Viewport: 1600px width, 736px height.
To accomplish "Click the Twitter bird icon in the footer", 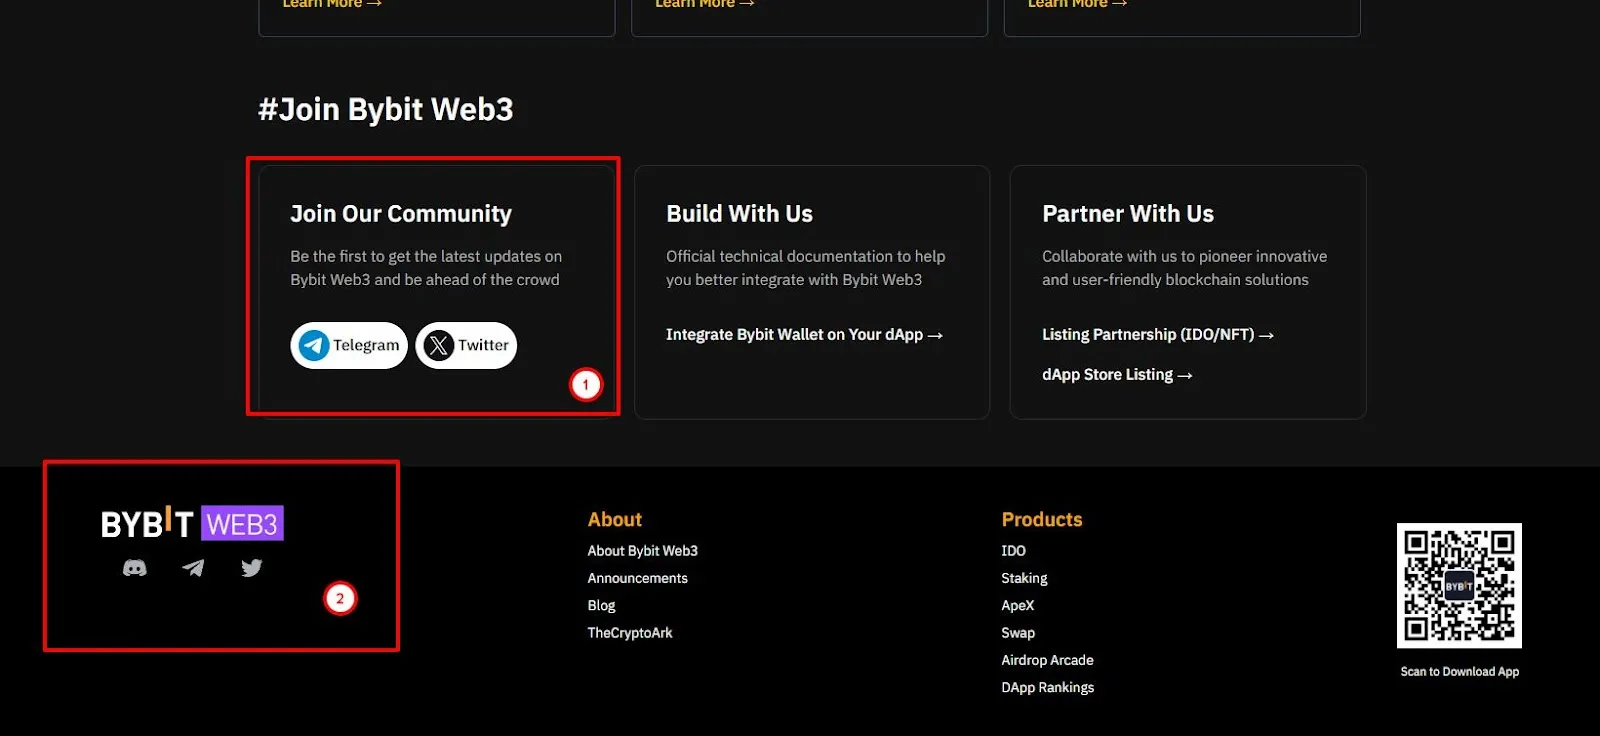I will coord(252,568).
